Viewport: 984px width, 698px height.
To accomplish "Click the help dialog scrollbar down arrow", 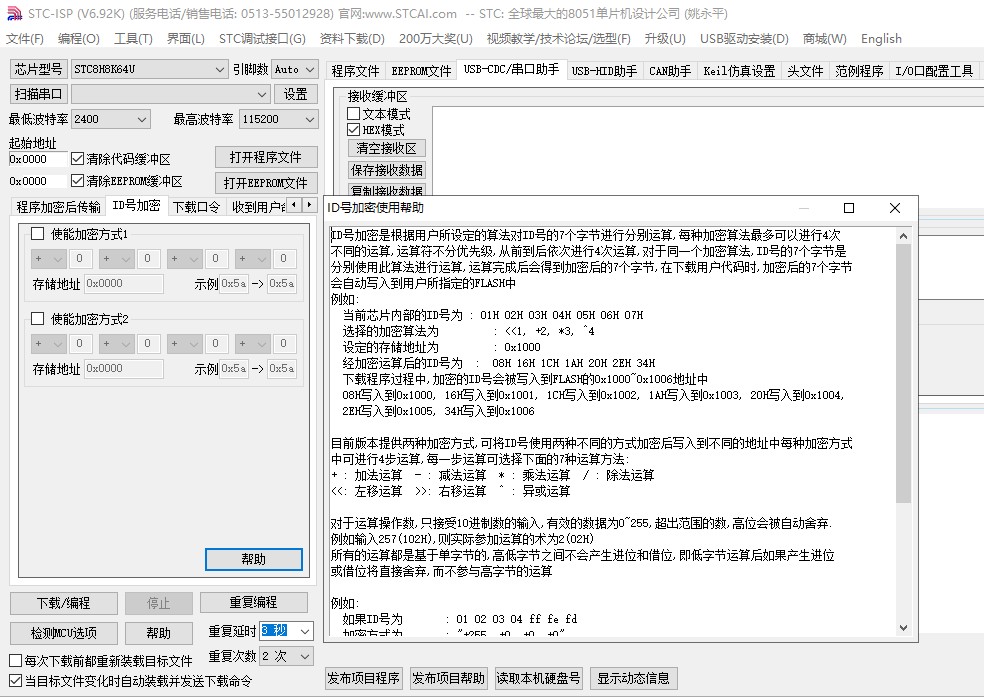I will (903, 627).
